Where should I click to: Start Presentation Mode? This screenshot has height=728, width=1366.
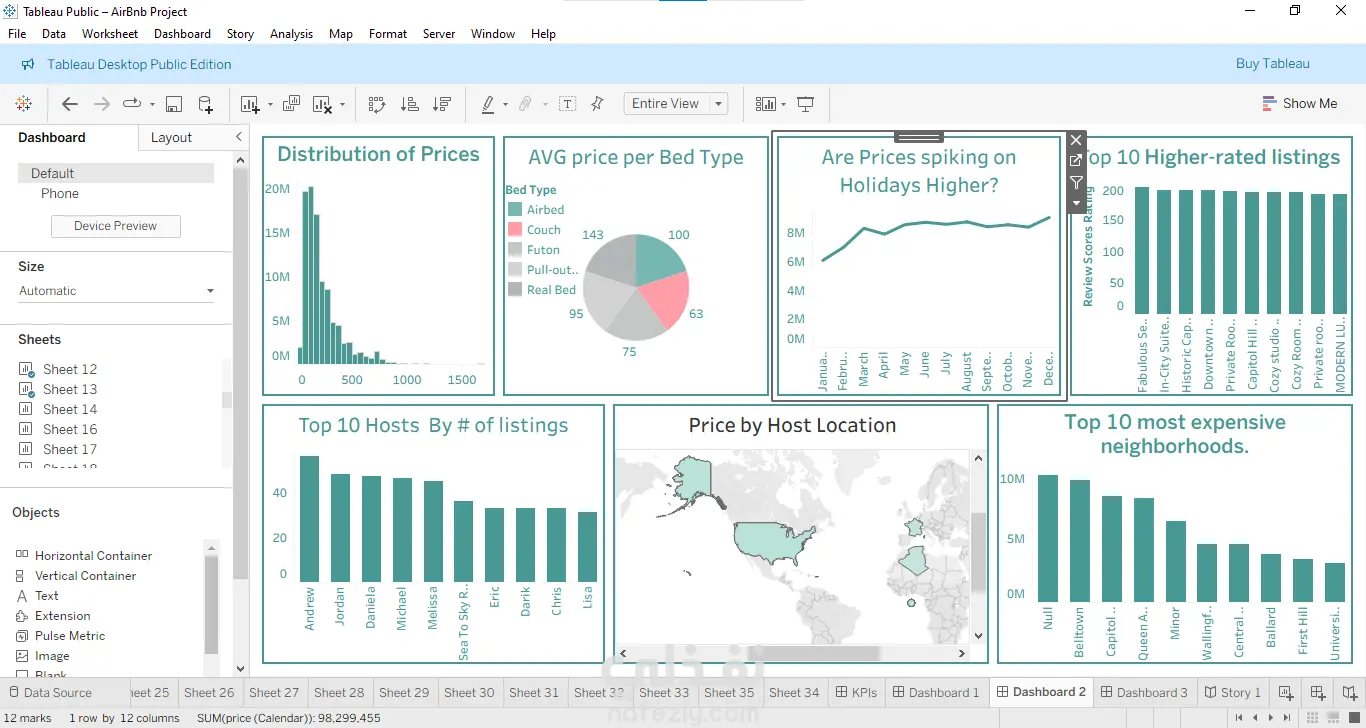point(805,104)
